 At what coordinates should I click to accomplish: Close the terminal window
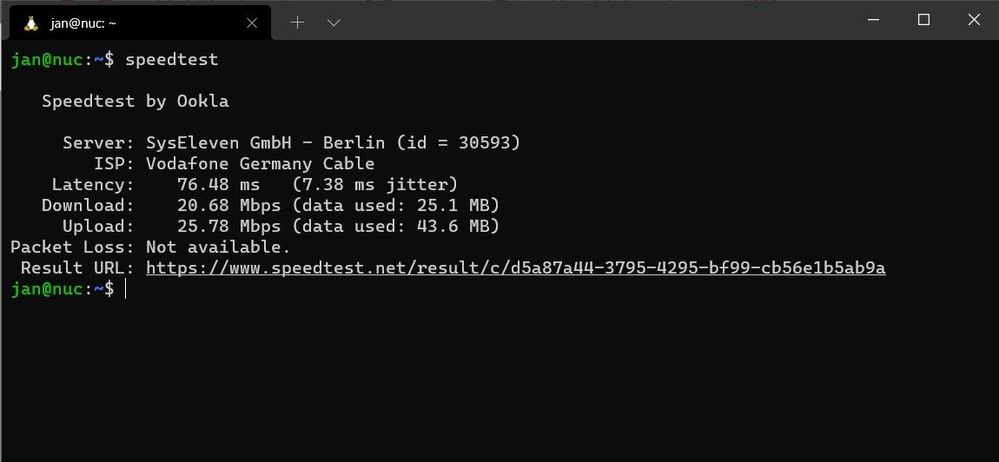[971, 20]
